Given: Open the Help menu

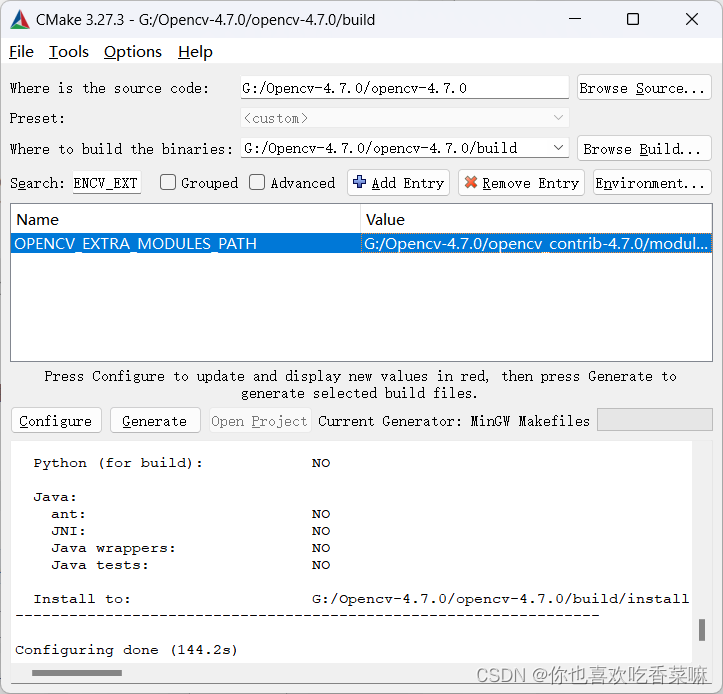Looking at the screenshot, I should [195, 52].
